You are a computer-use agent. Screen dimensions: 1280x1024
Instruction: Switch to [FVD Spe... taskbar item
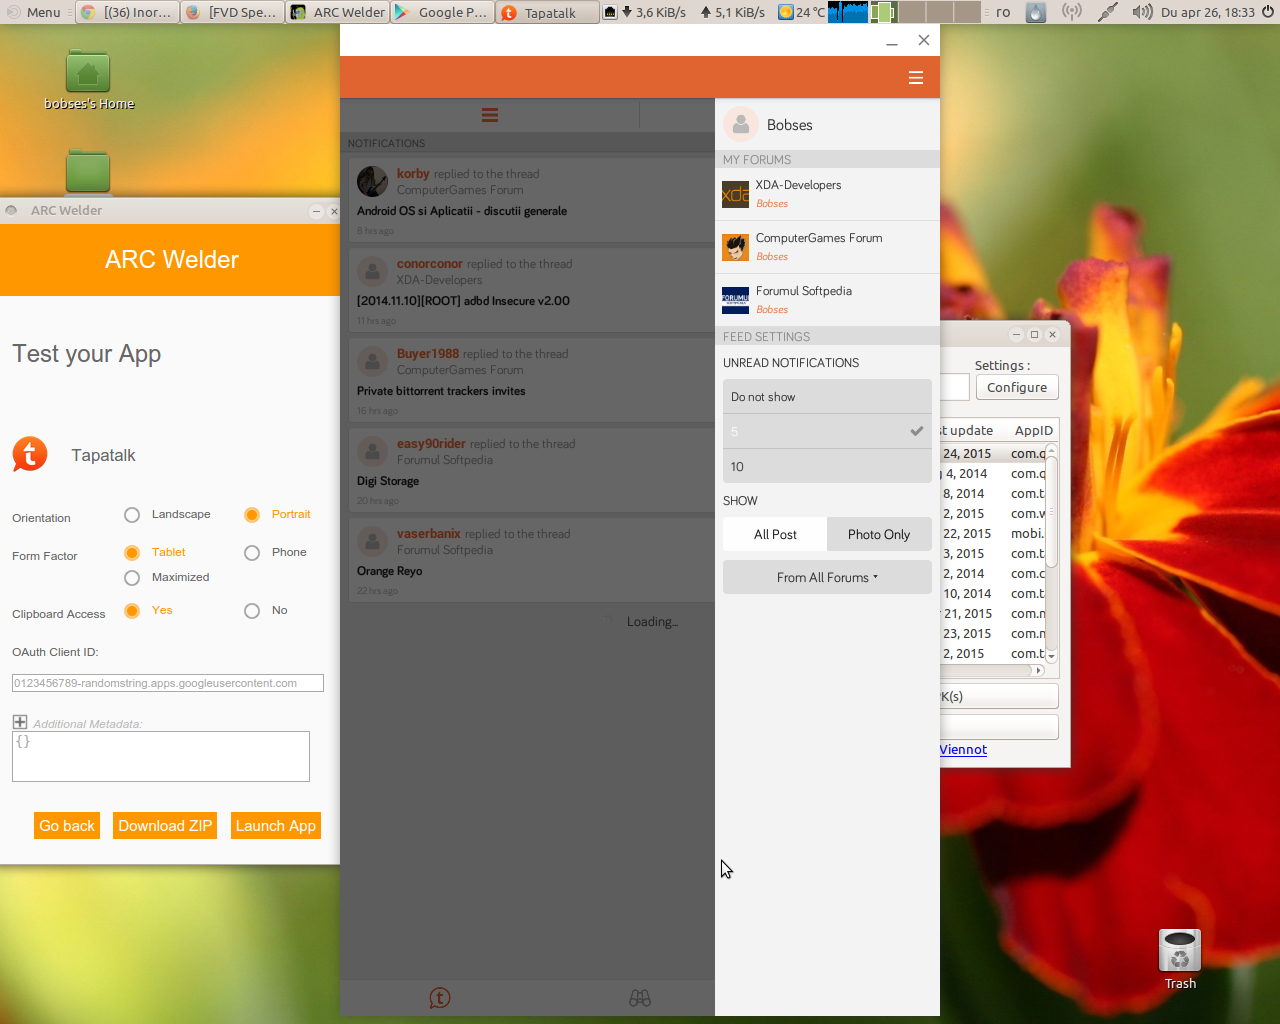tap(232, 12)
